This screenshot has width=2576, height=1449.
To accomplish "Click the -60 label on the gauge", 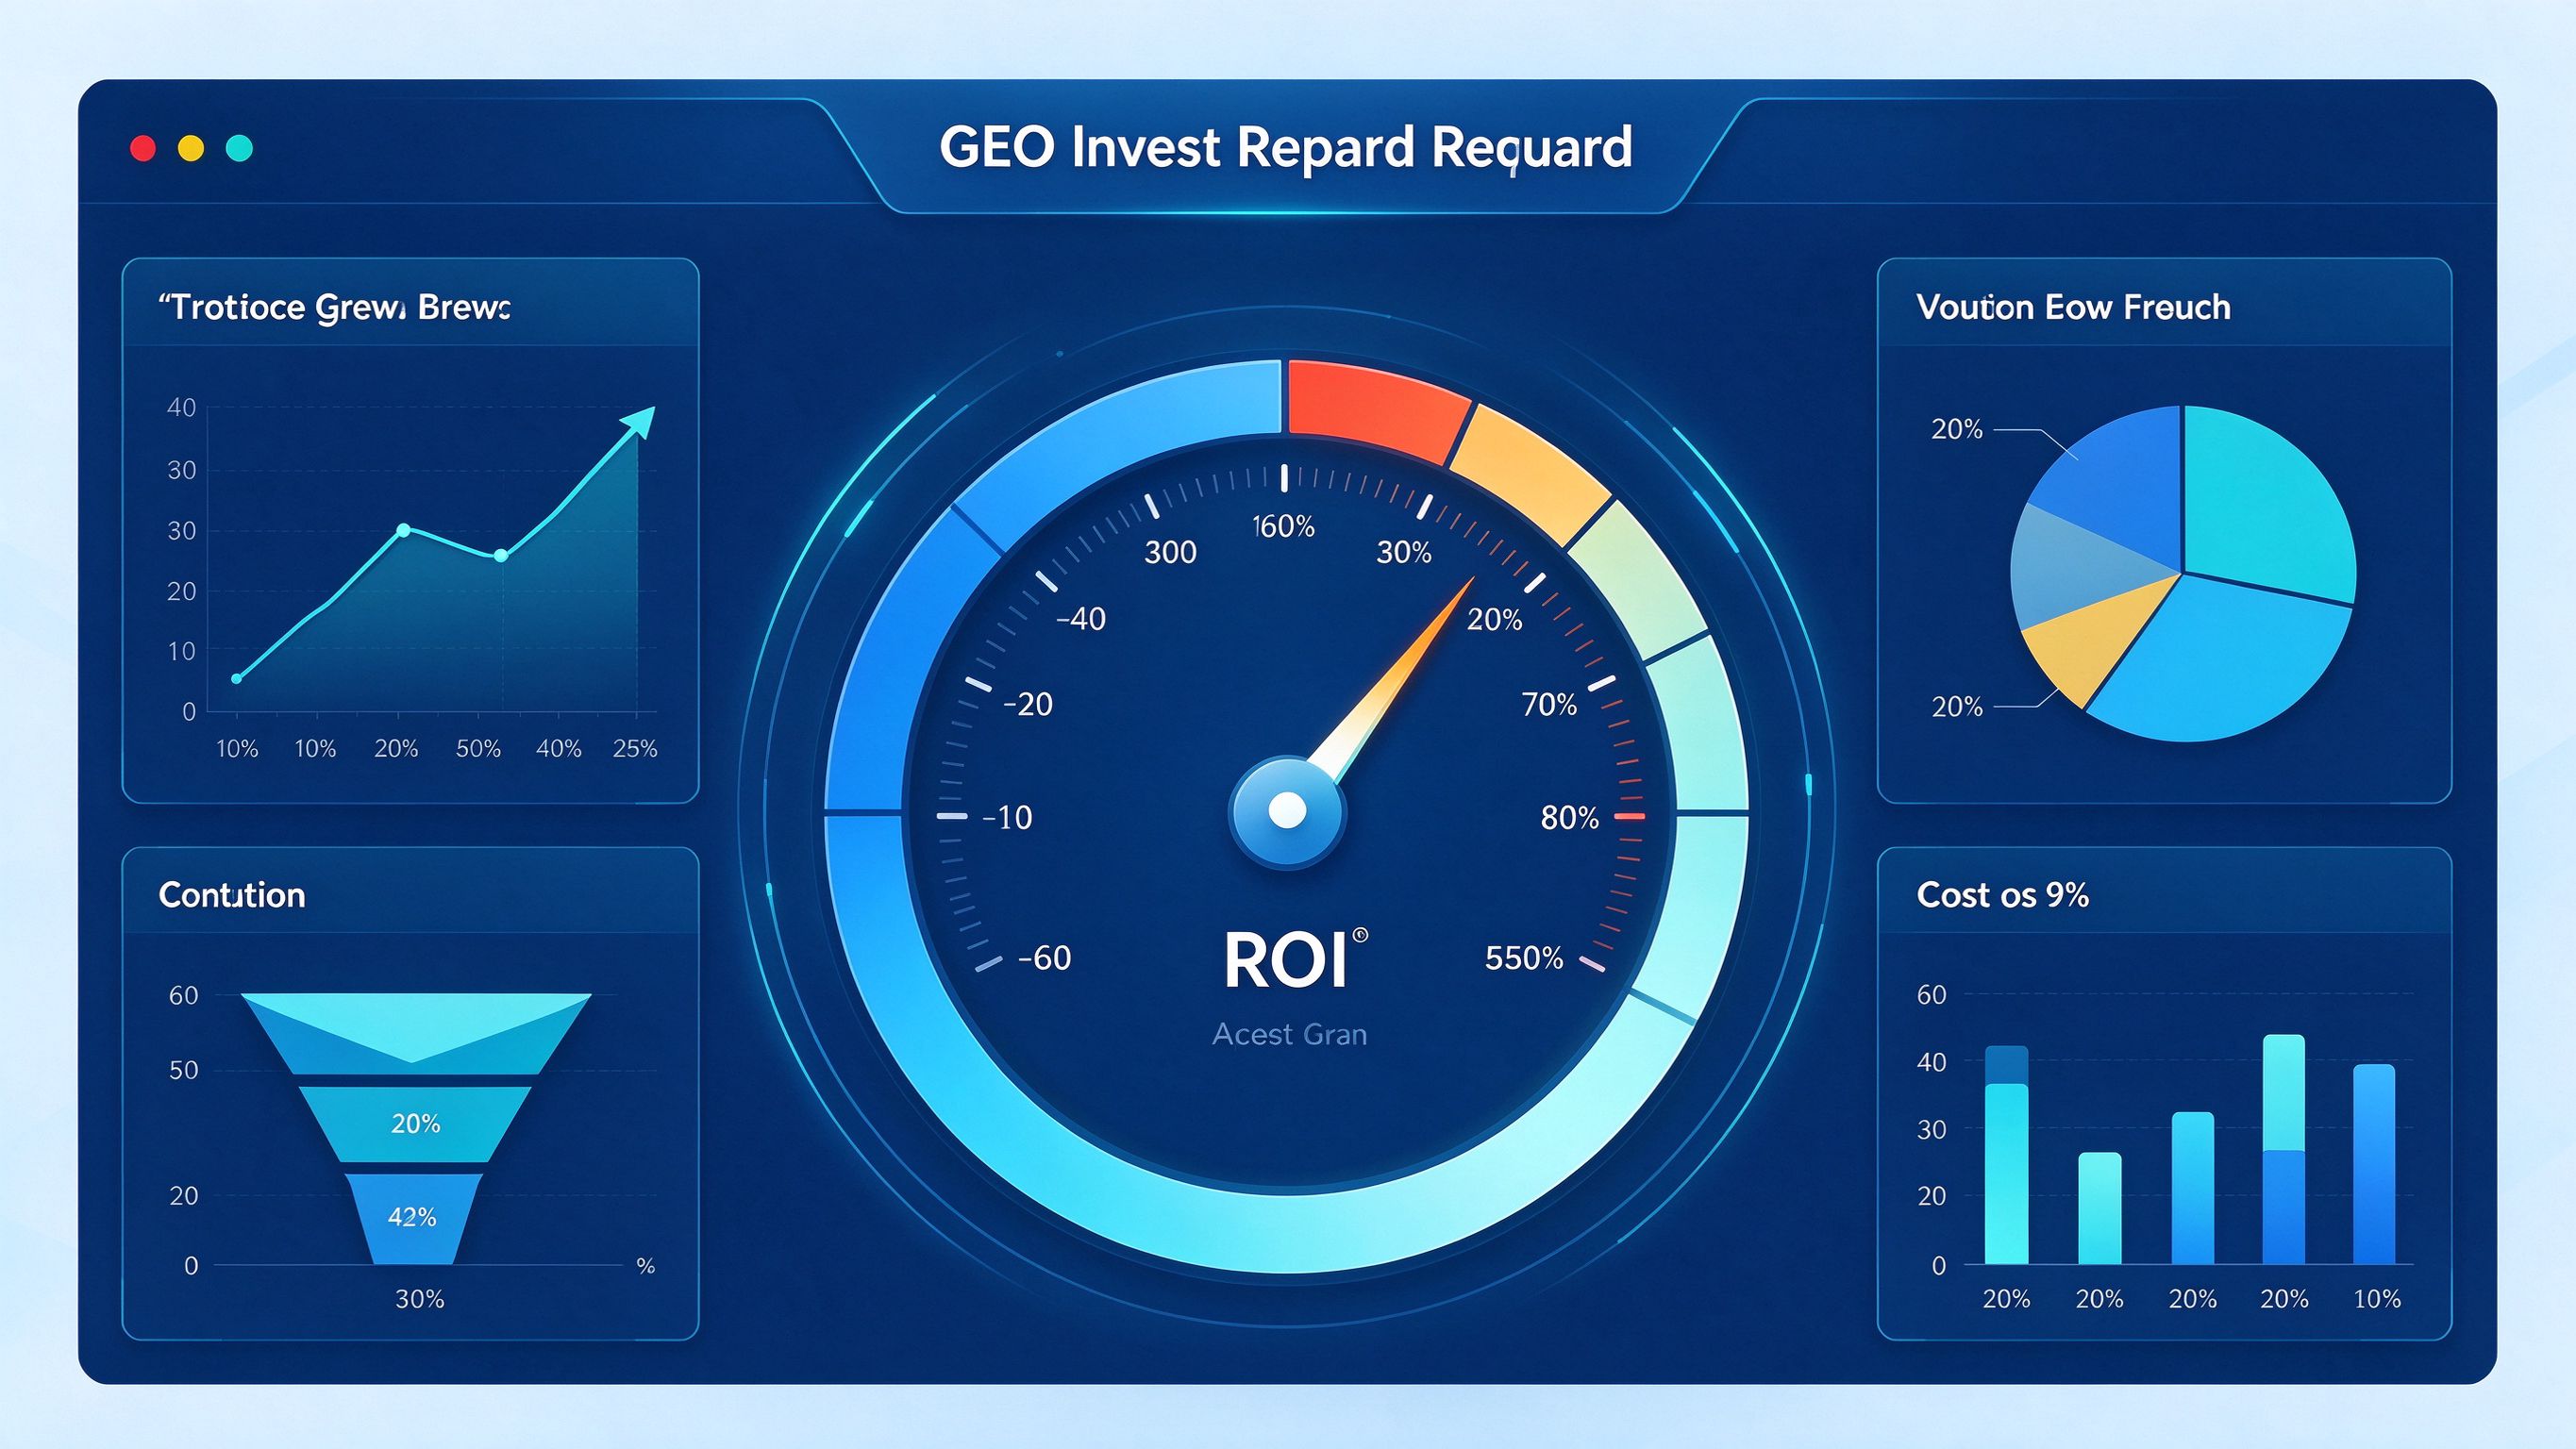I will coord(1044,958).
